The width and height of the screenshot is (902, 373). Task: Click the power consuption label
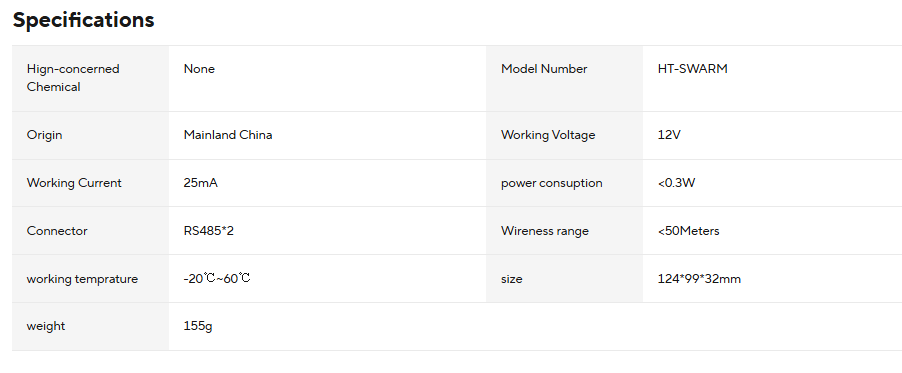point(552,183)
